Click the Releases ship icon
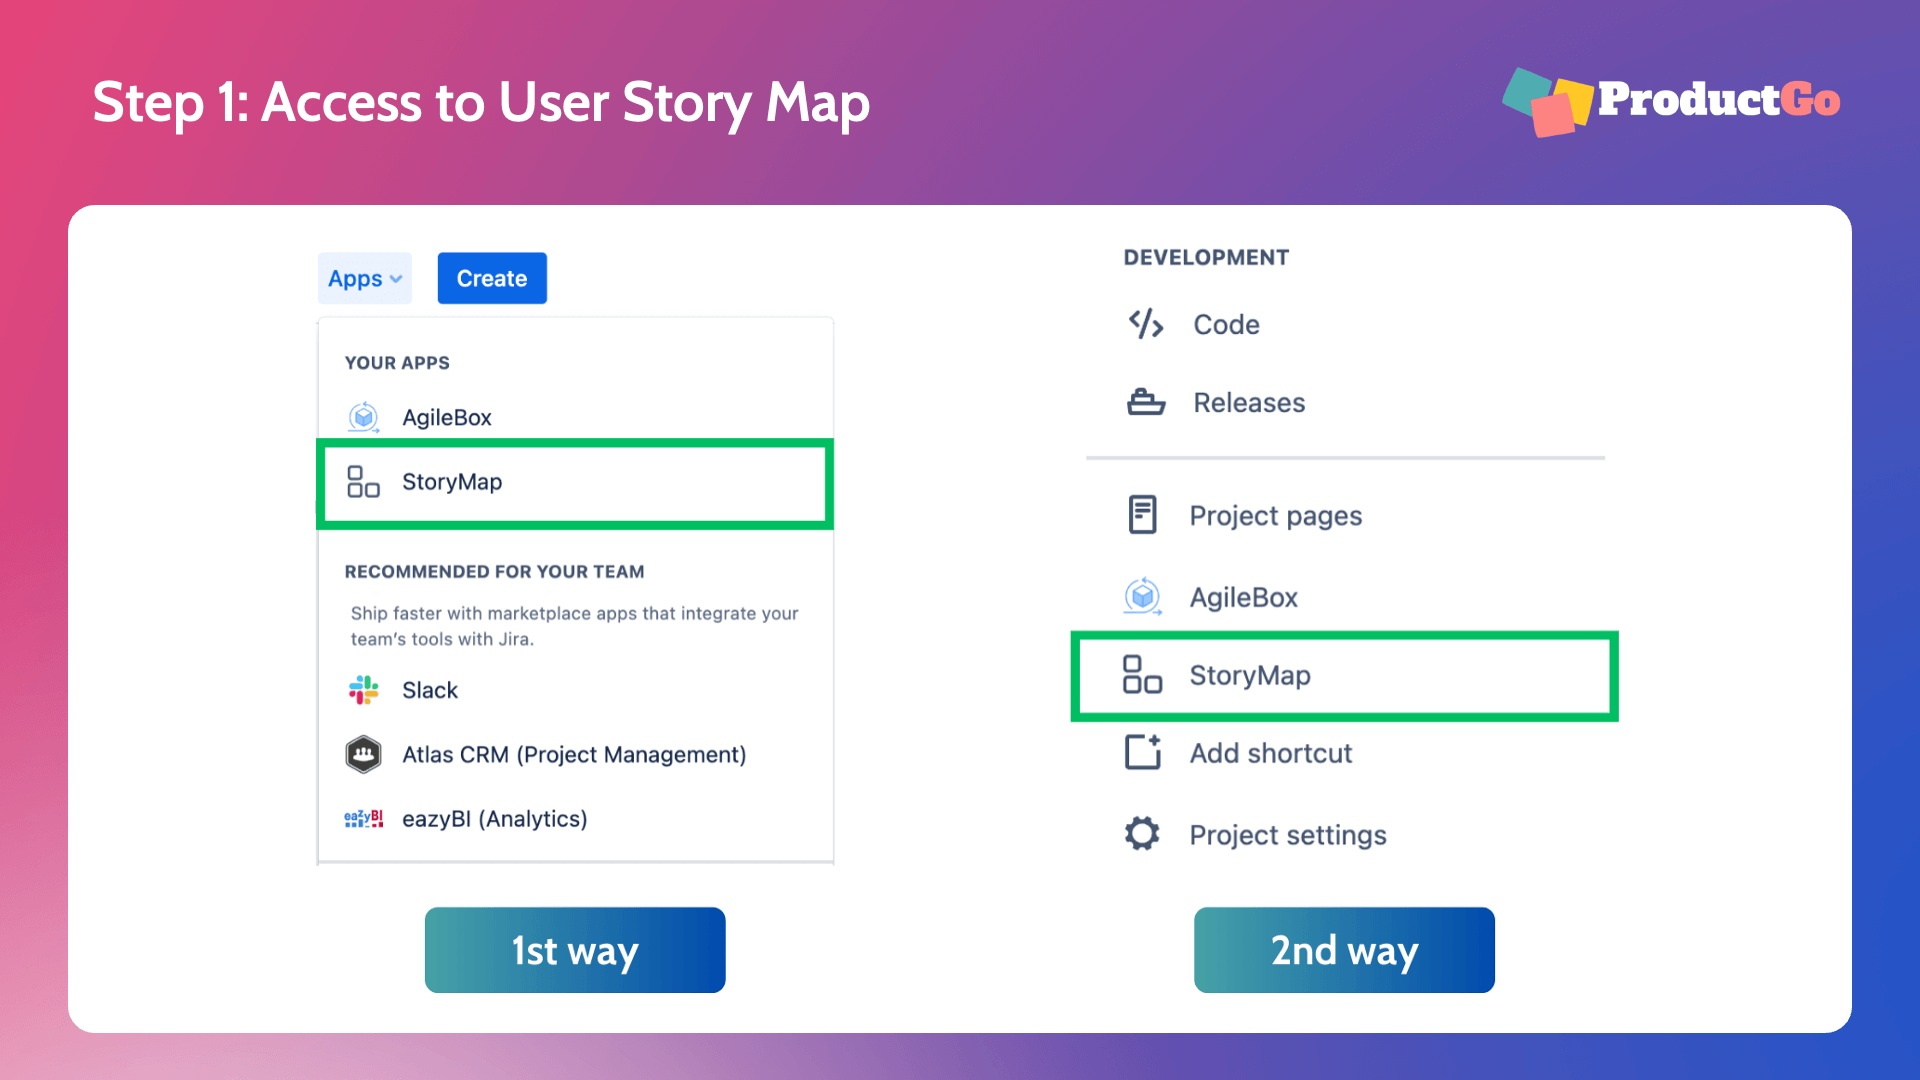This screenshot has height=1080, width=1920. tap(1146, 402)
